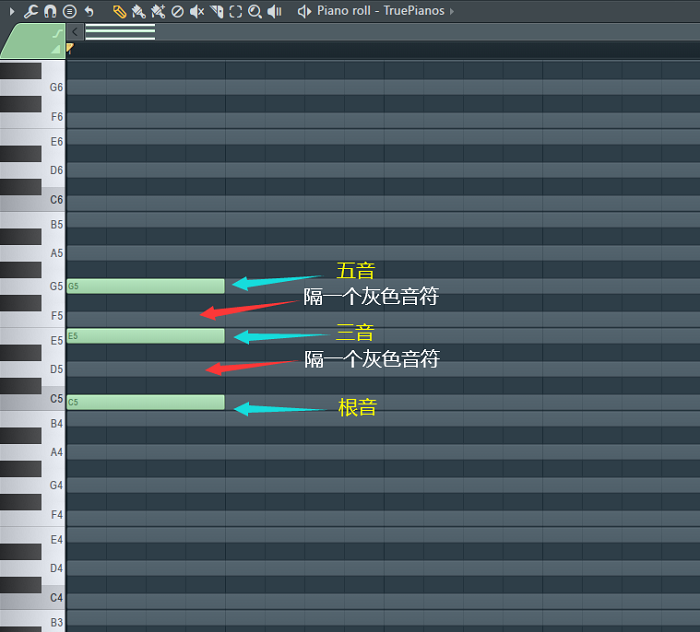Select the Slice tool
700x632 pixels.
(x=217, y=11)
